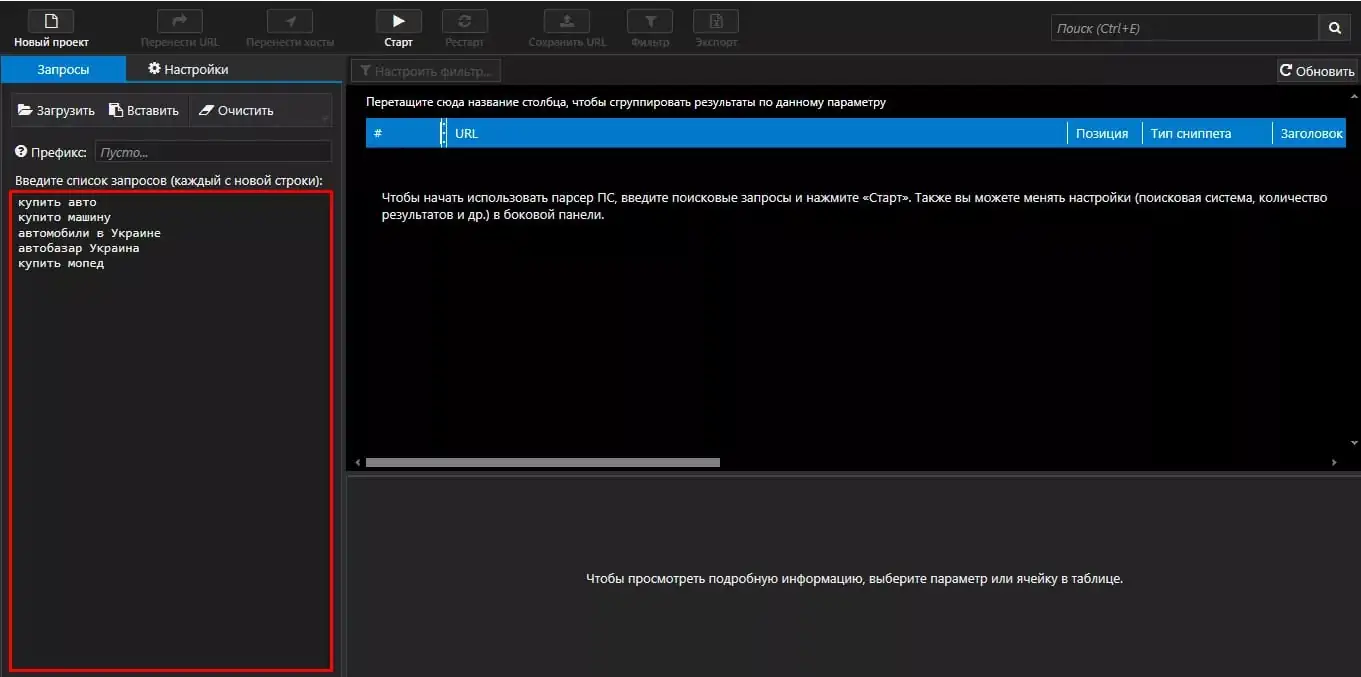Screen dimensions: 1361x677
Task: Click the magnifier search button
Action: [x=1335, y=28]
